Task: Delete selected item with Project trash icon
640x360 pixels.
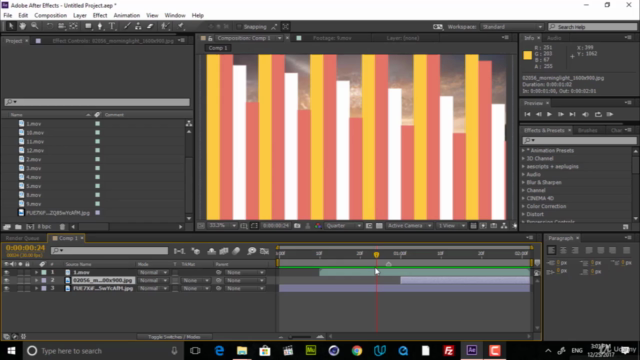Action: (62, 227)
